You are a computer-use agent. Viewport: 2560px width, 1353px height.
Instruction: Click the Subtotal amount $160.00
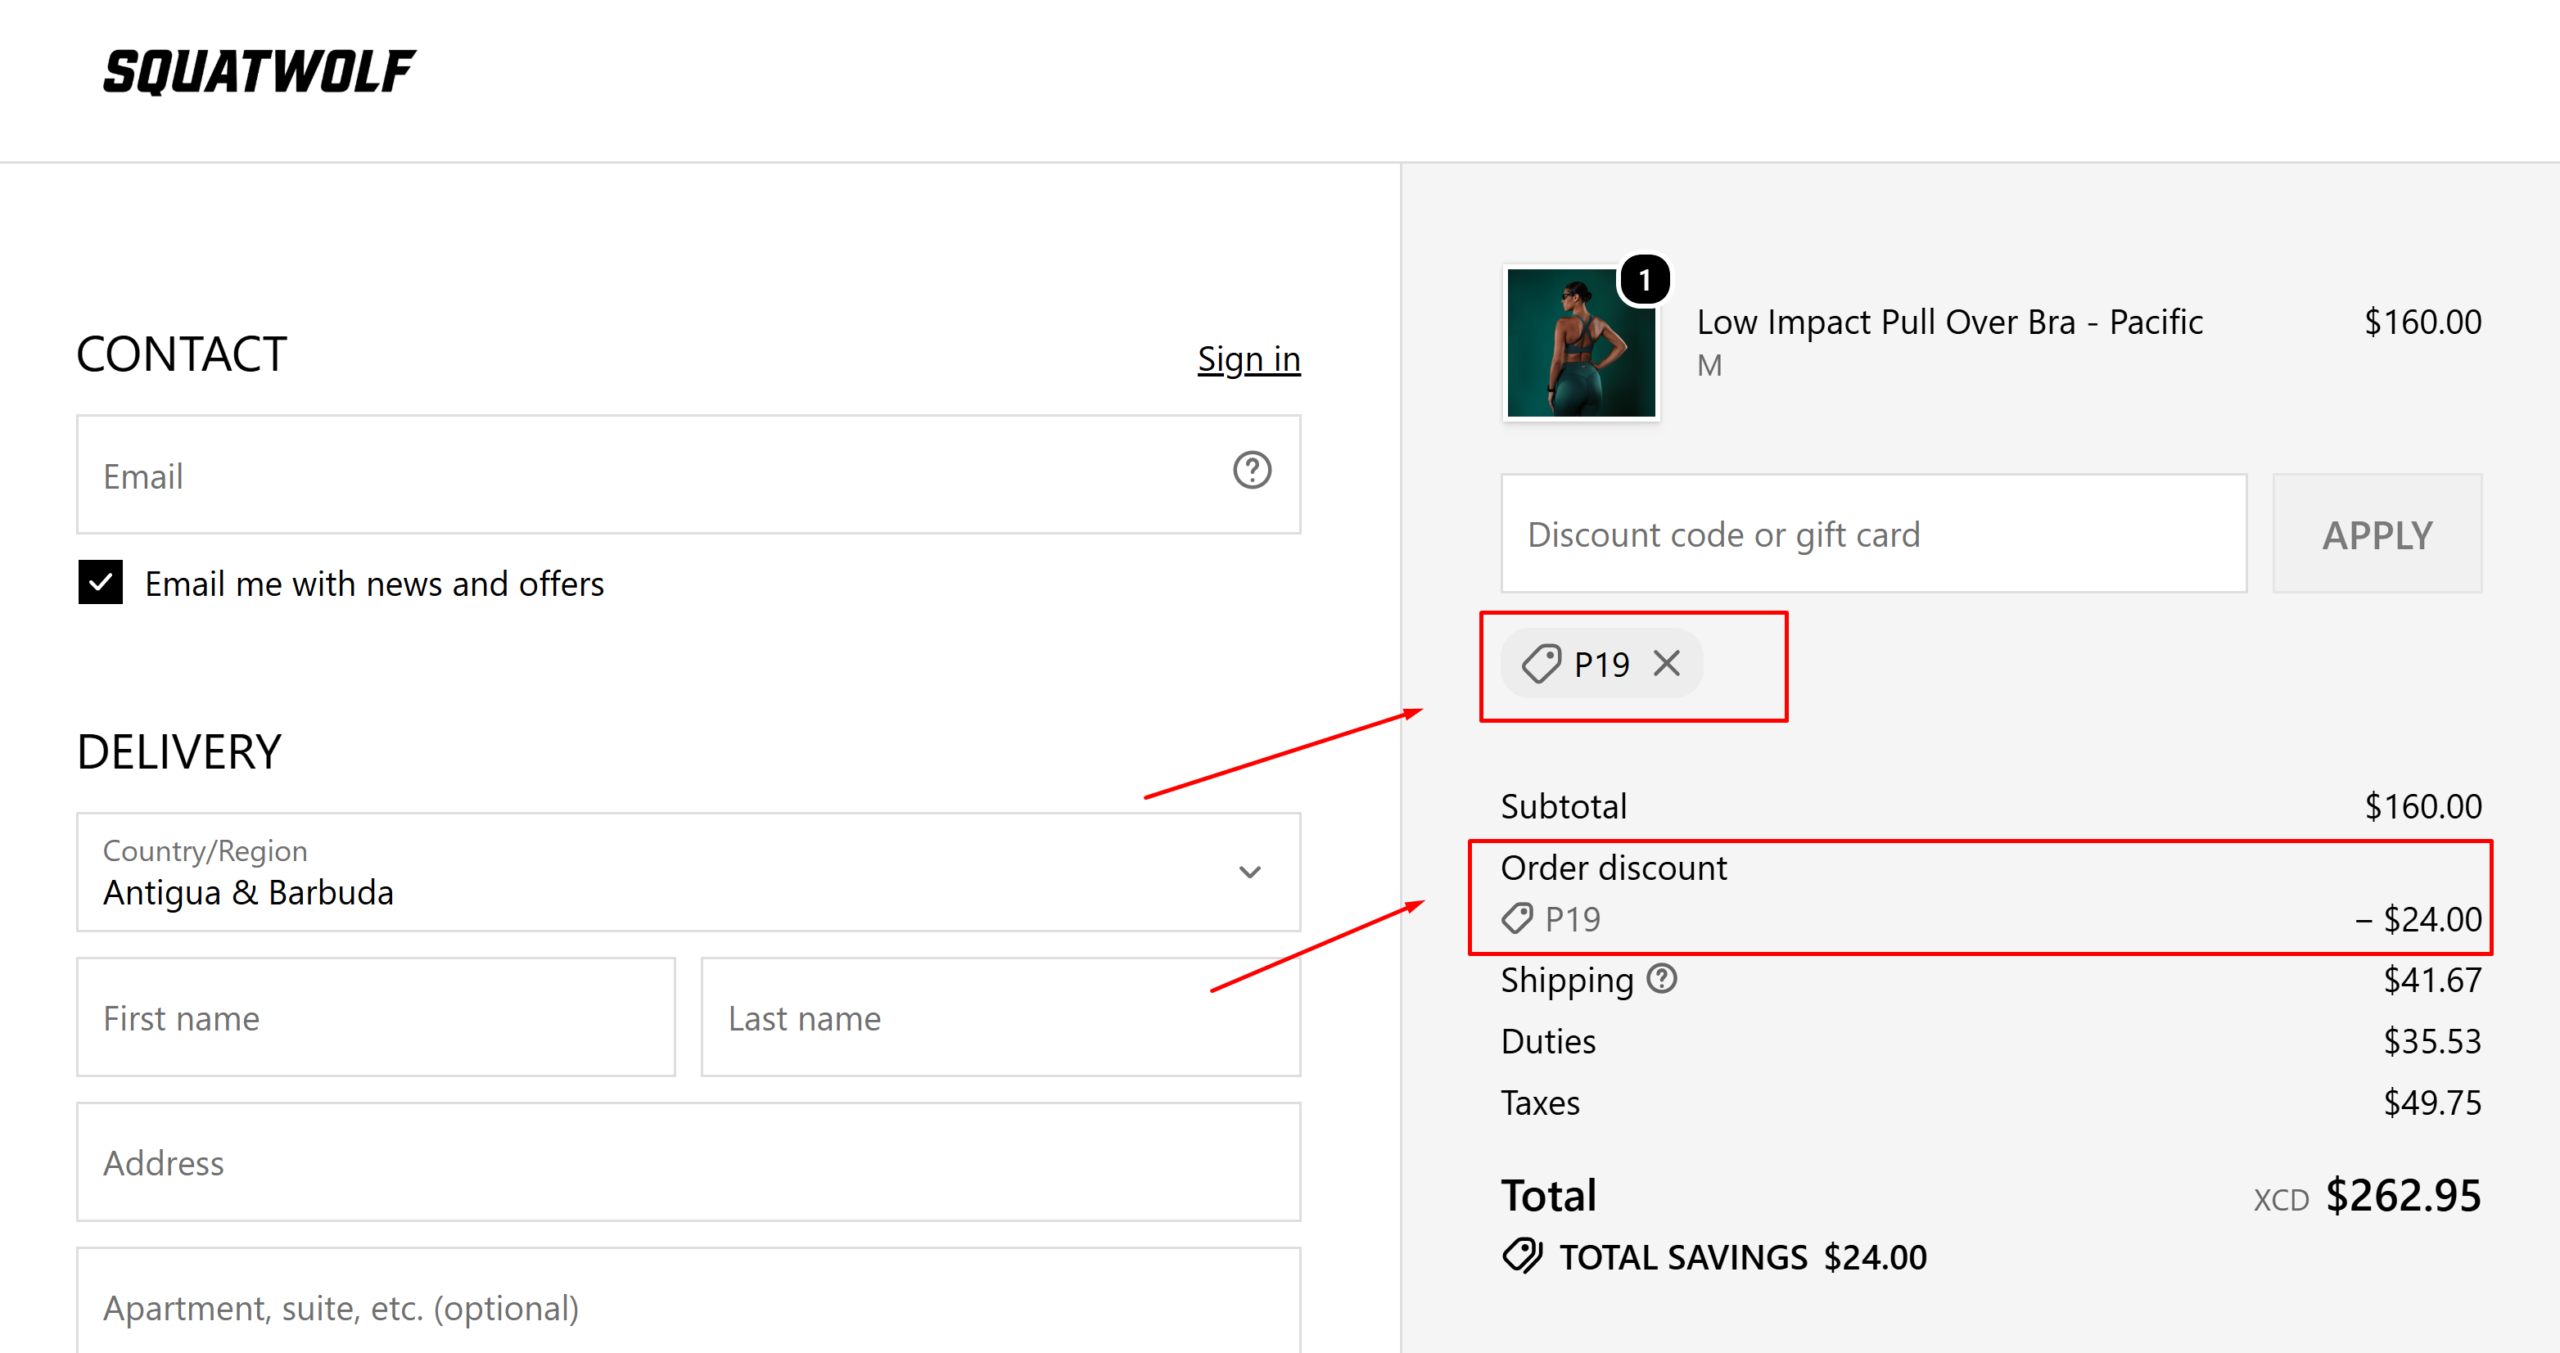click(x=2422, y=806)
